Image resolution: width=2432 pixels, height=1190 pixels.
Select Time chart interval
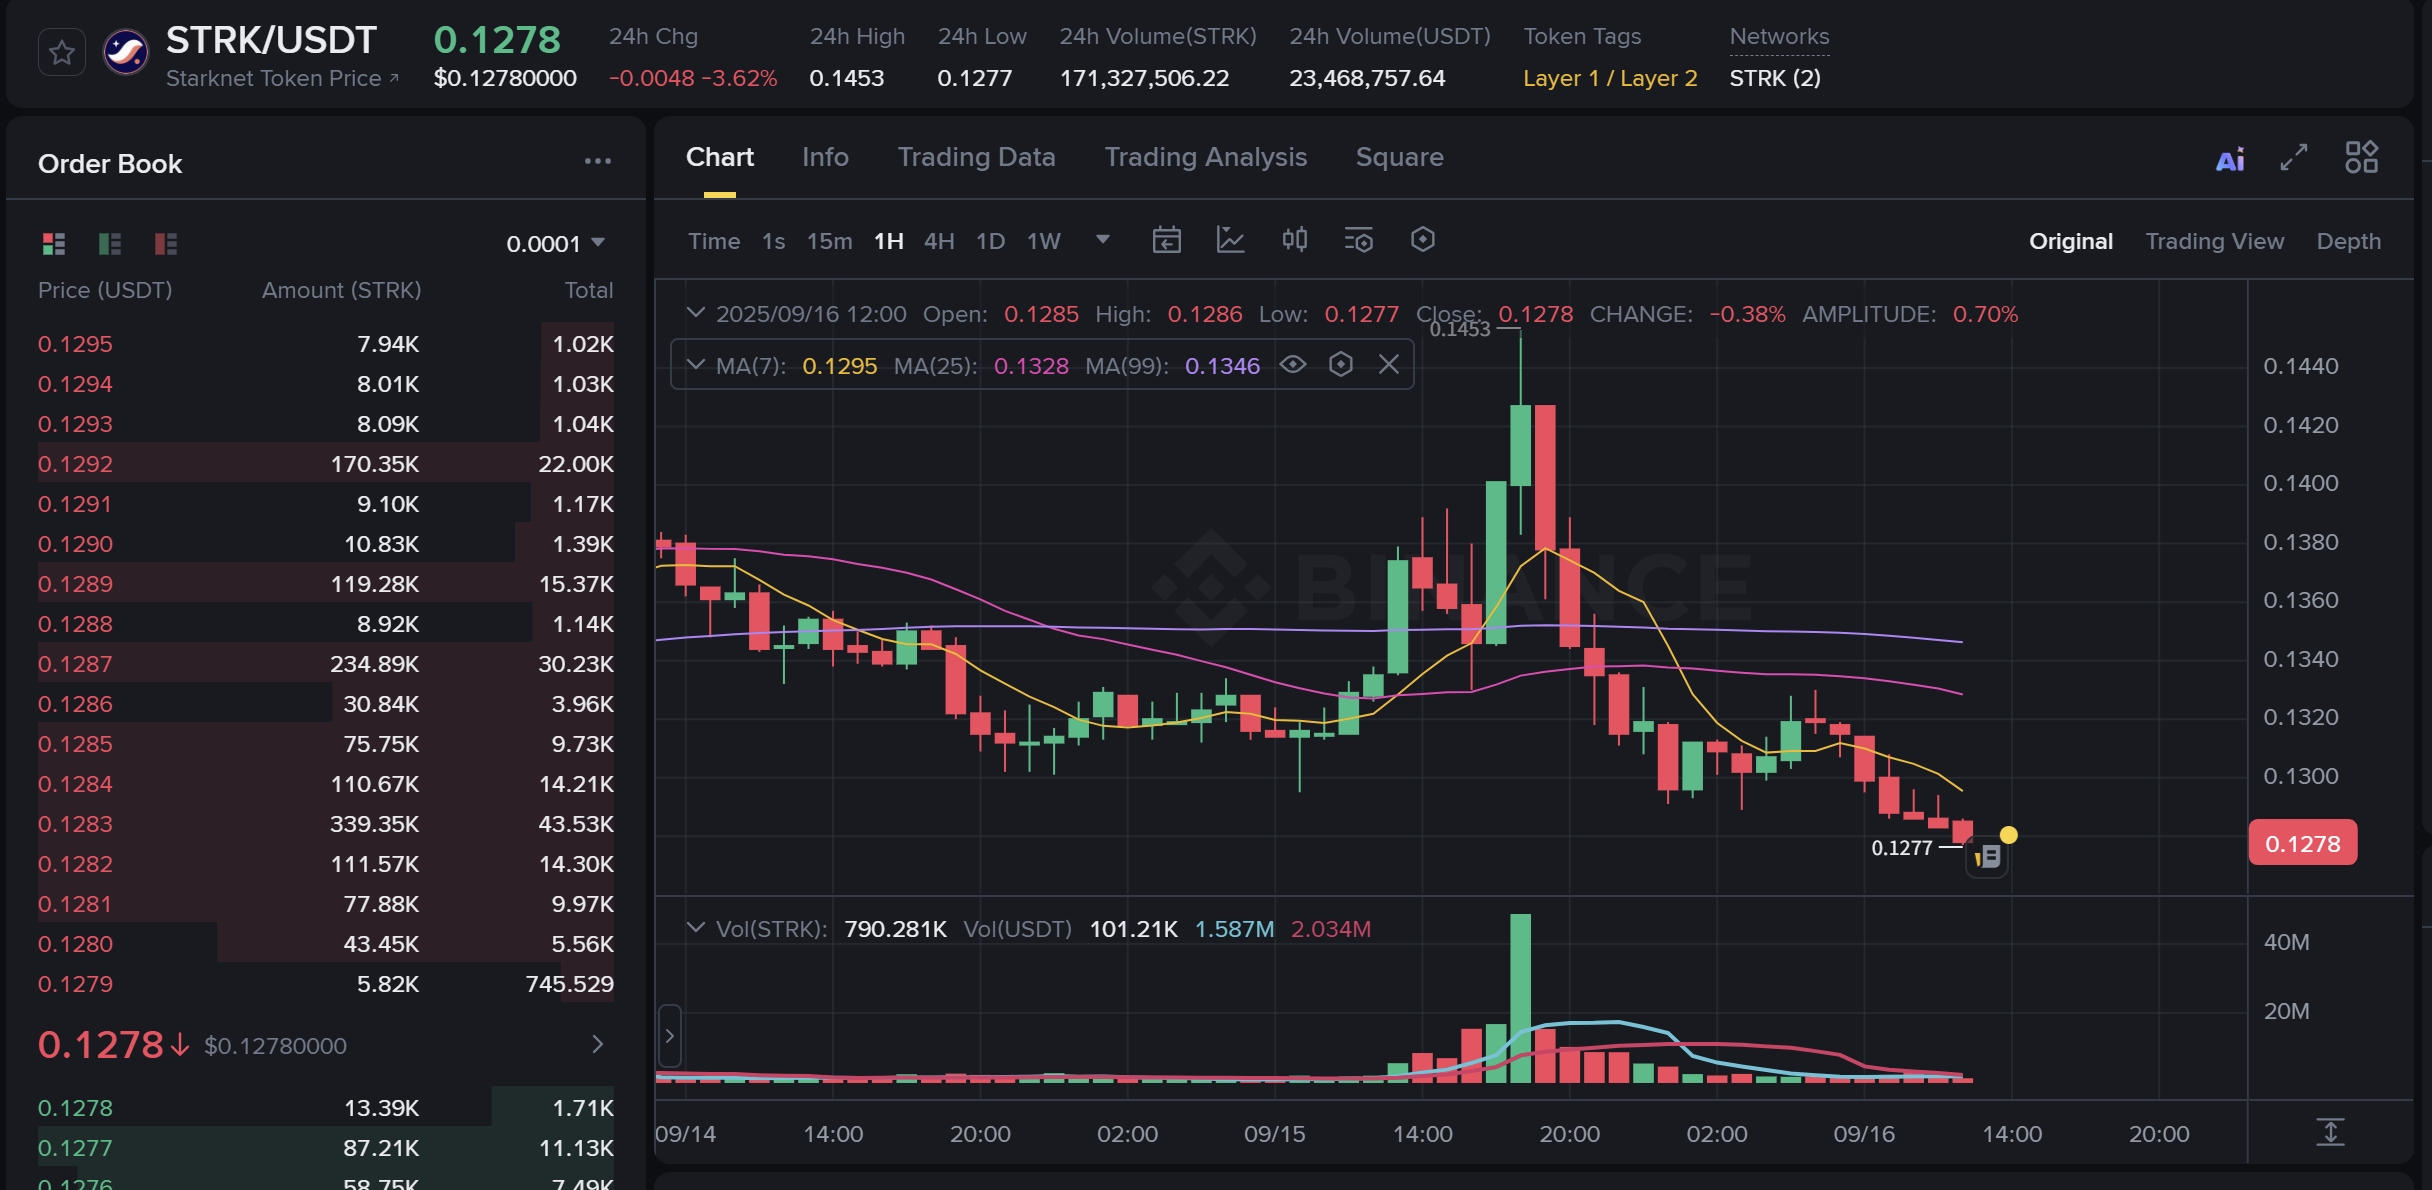(x=714, y=241)
